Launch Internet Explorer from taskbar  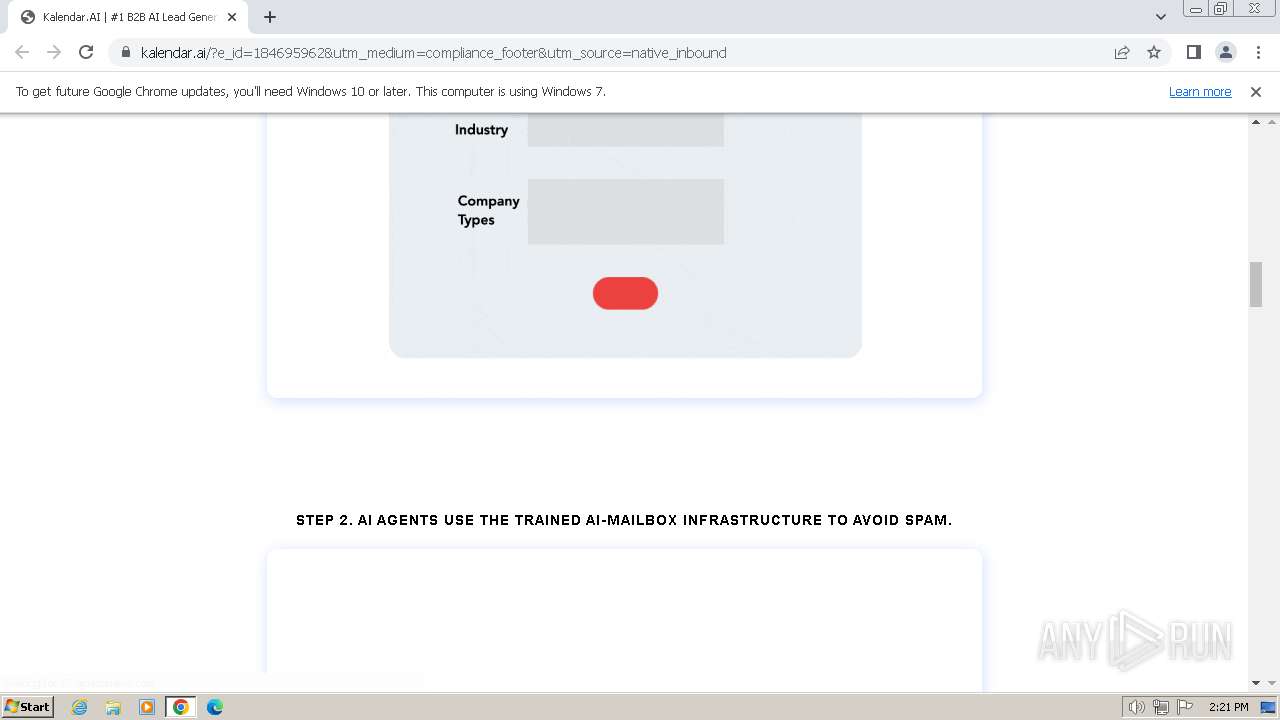80,707
